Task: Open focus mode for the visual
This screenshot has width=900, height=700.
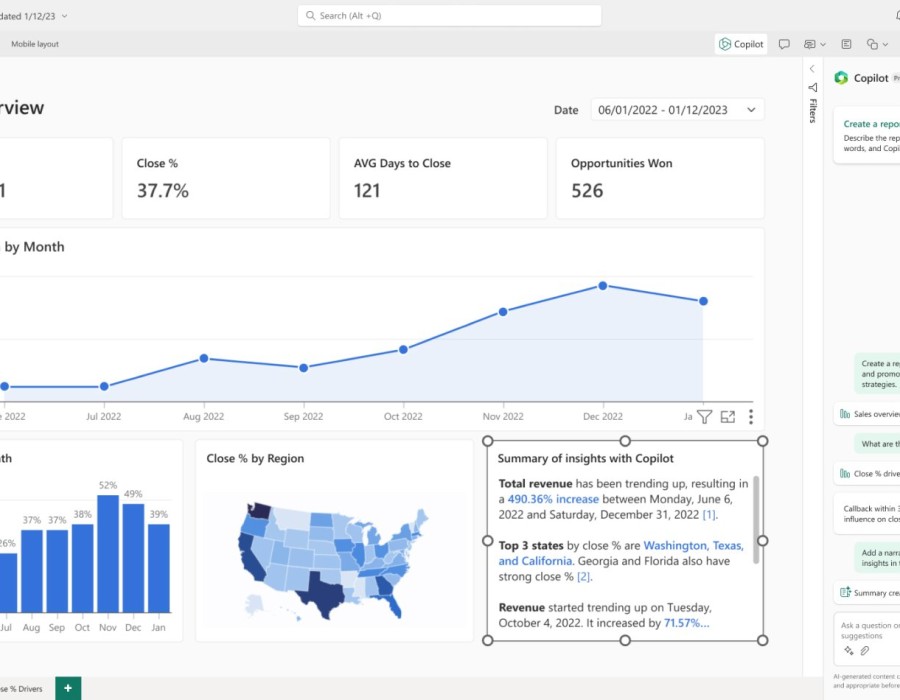Action: click(728, 417)
